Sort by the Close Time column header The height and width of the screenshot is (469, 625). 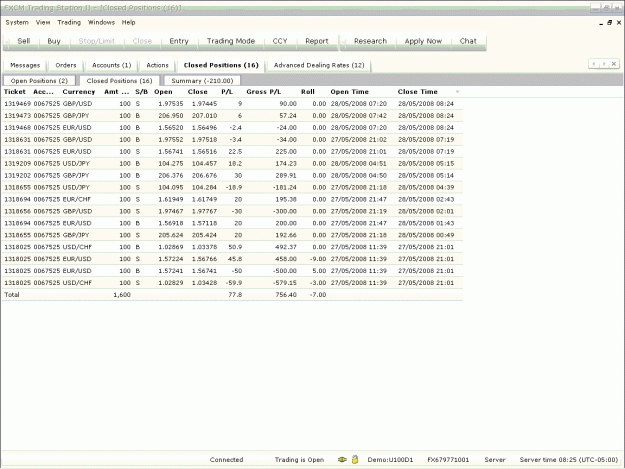[417, 92]
